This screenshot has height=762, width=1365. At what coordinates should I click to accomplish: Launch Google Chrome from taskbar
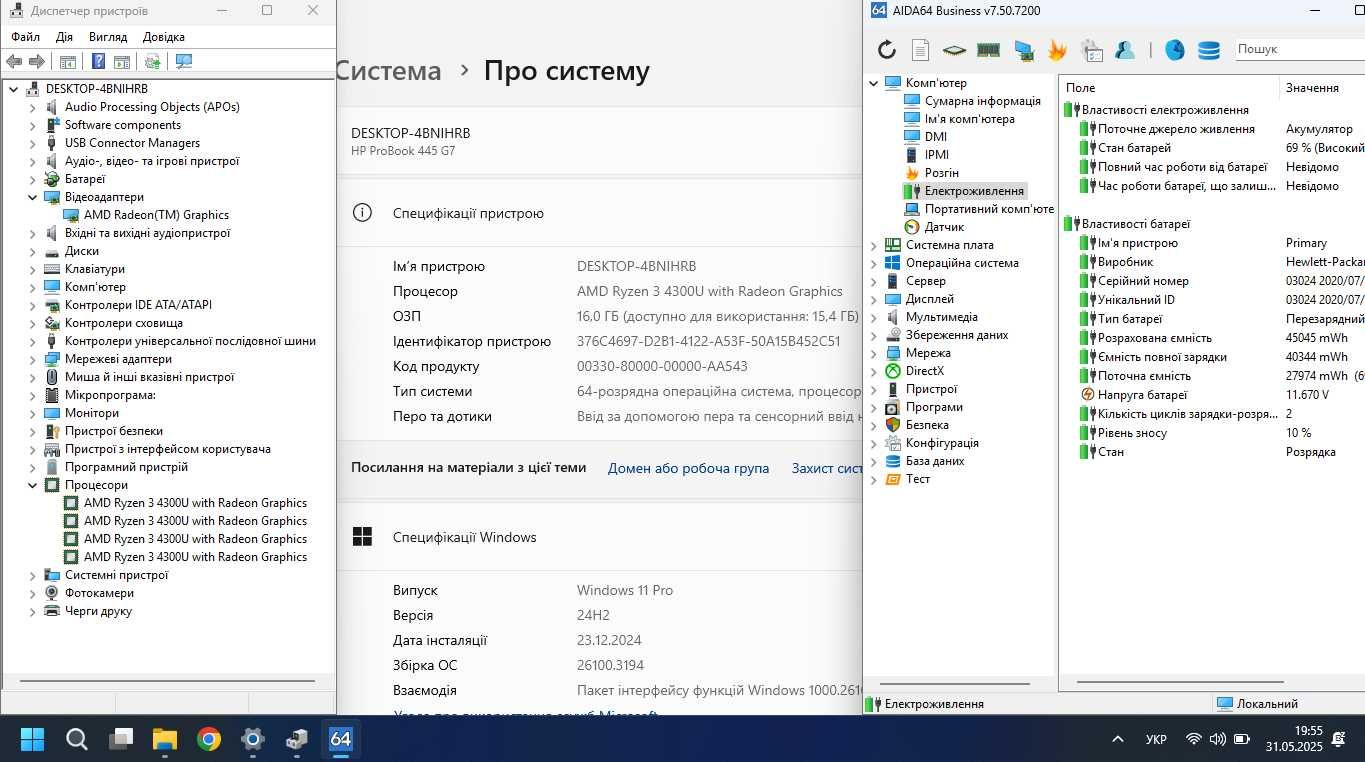click(209, 739)
